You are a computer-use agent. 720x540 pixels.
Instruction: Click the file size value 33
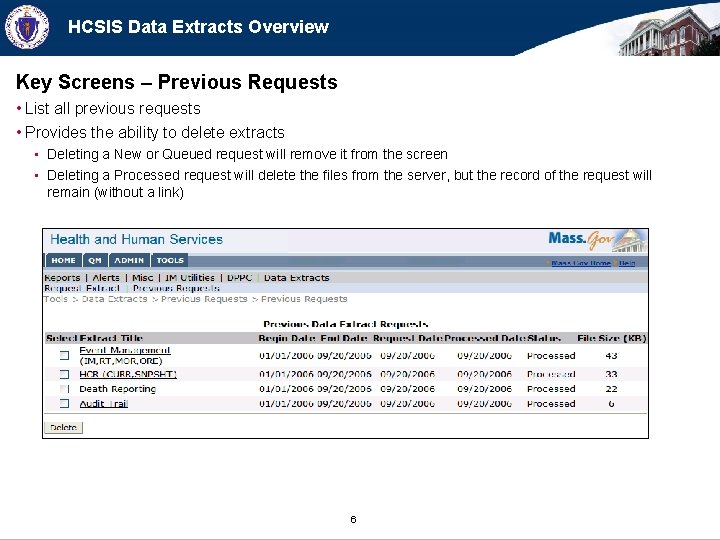point(611,374)
